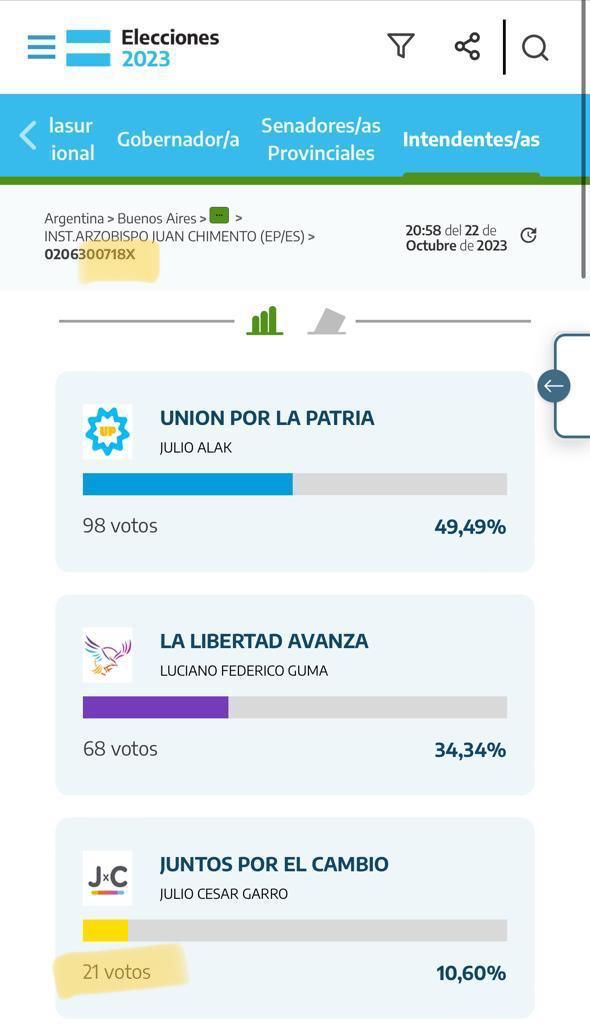590x1024 pixels.
Task: Open the Argentina breadcrumb link
Action: [x=74, y=218]
